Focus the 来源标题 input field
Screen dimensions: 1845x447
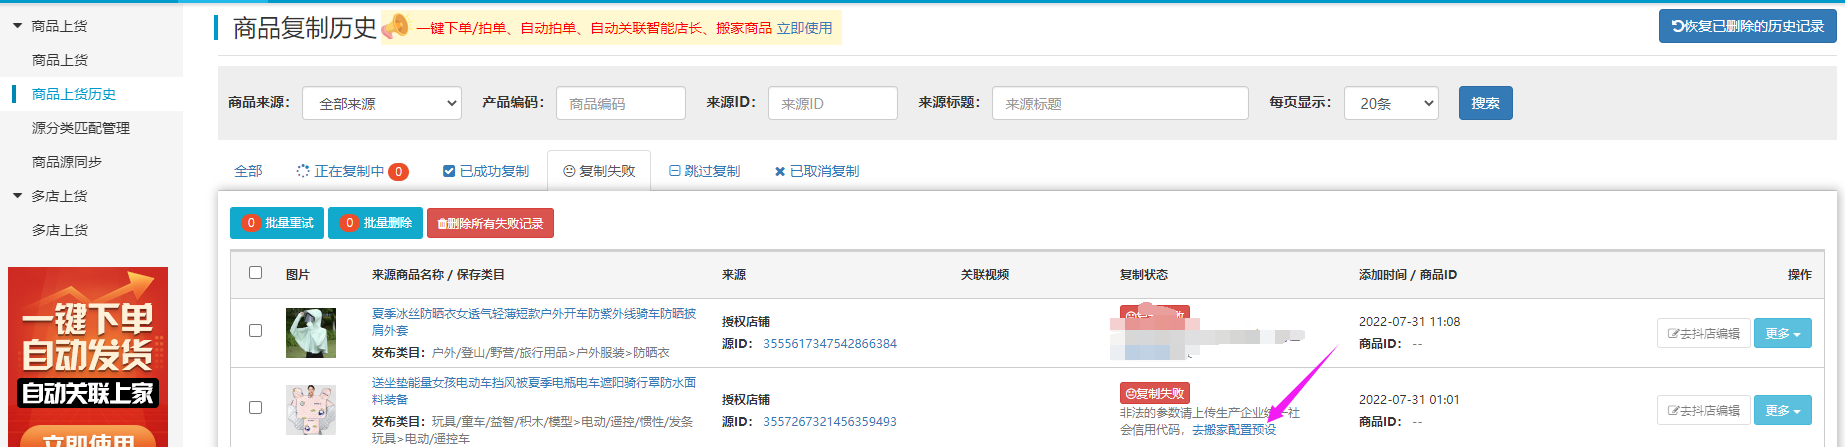(x=1119, y=103)
